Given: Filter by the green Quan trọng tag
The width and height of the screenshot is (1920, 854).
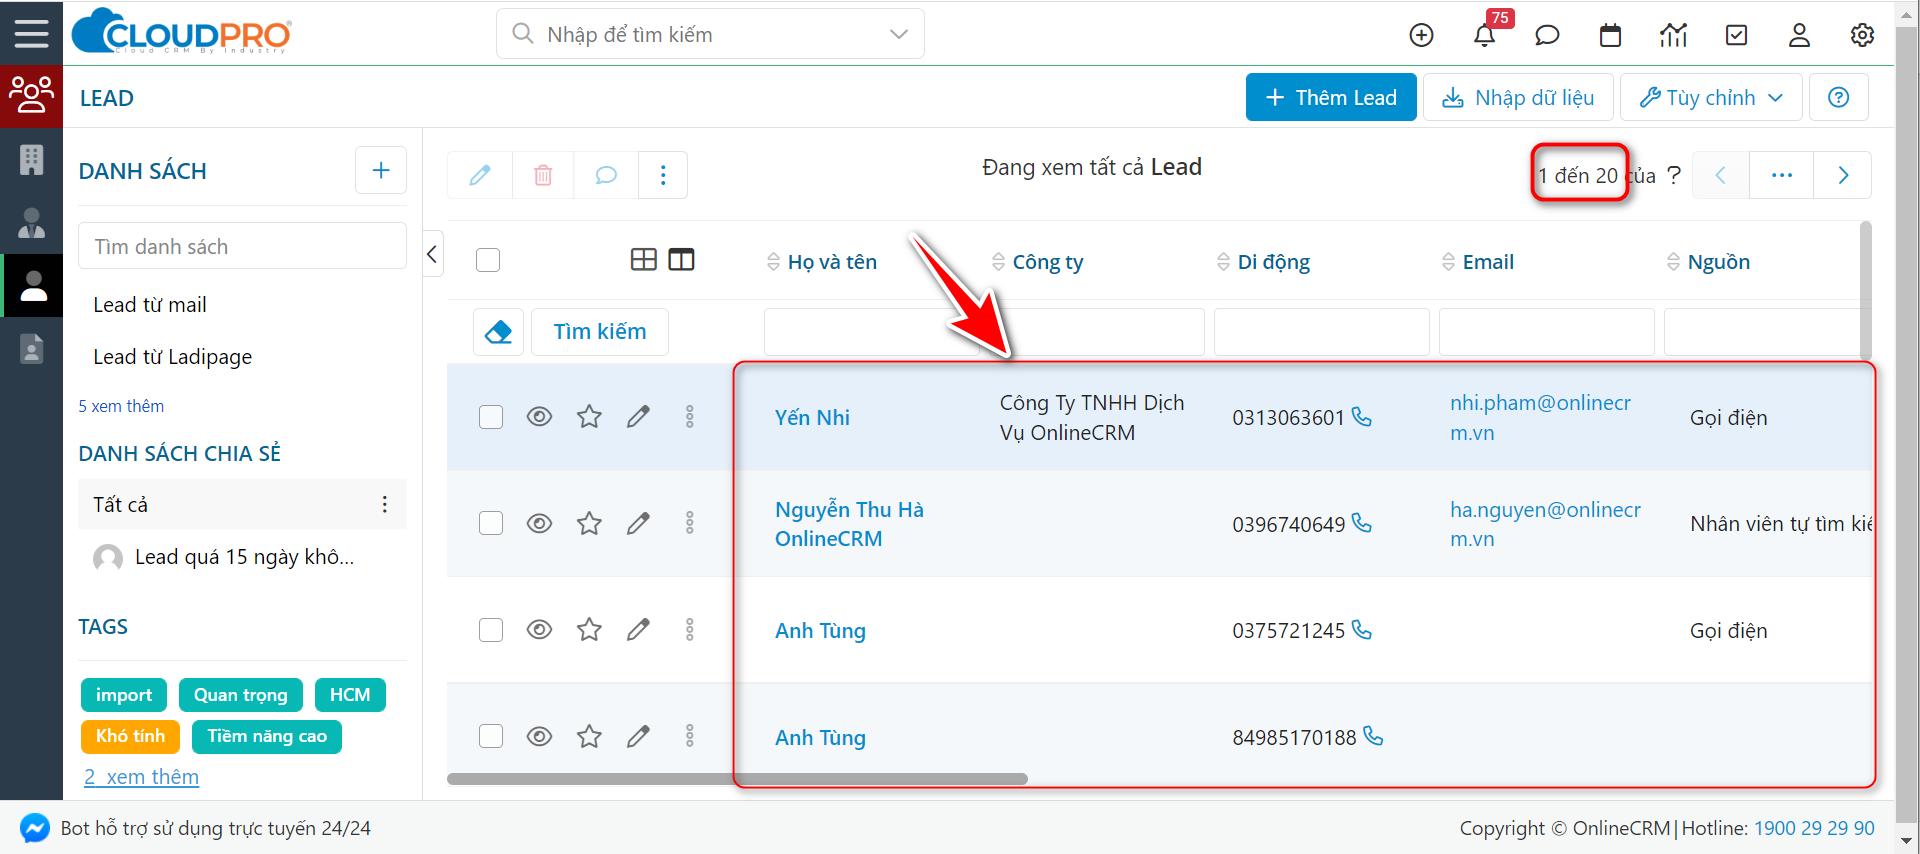Looking at the screenshot, I should tap(240, 695).
